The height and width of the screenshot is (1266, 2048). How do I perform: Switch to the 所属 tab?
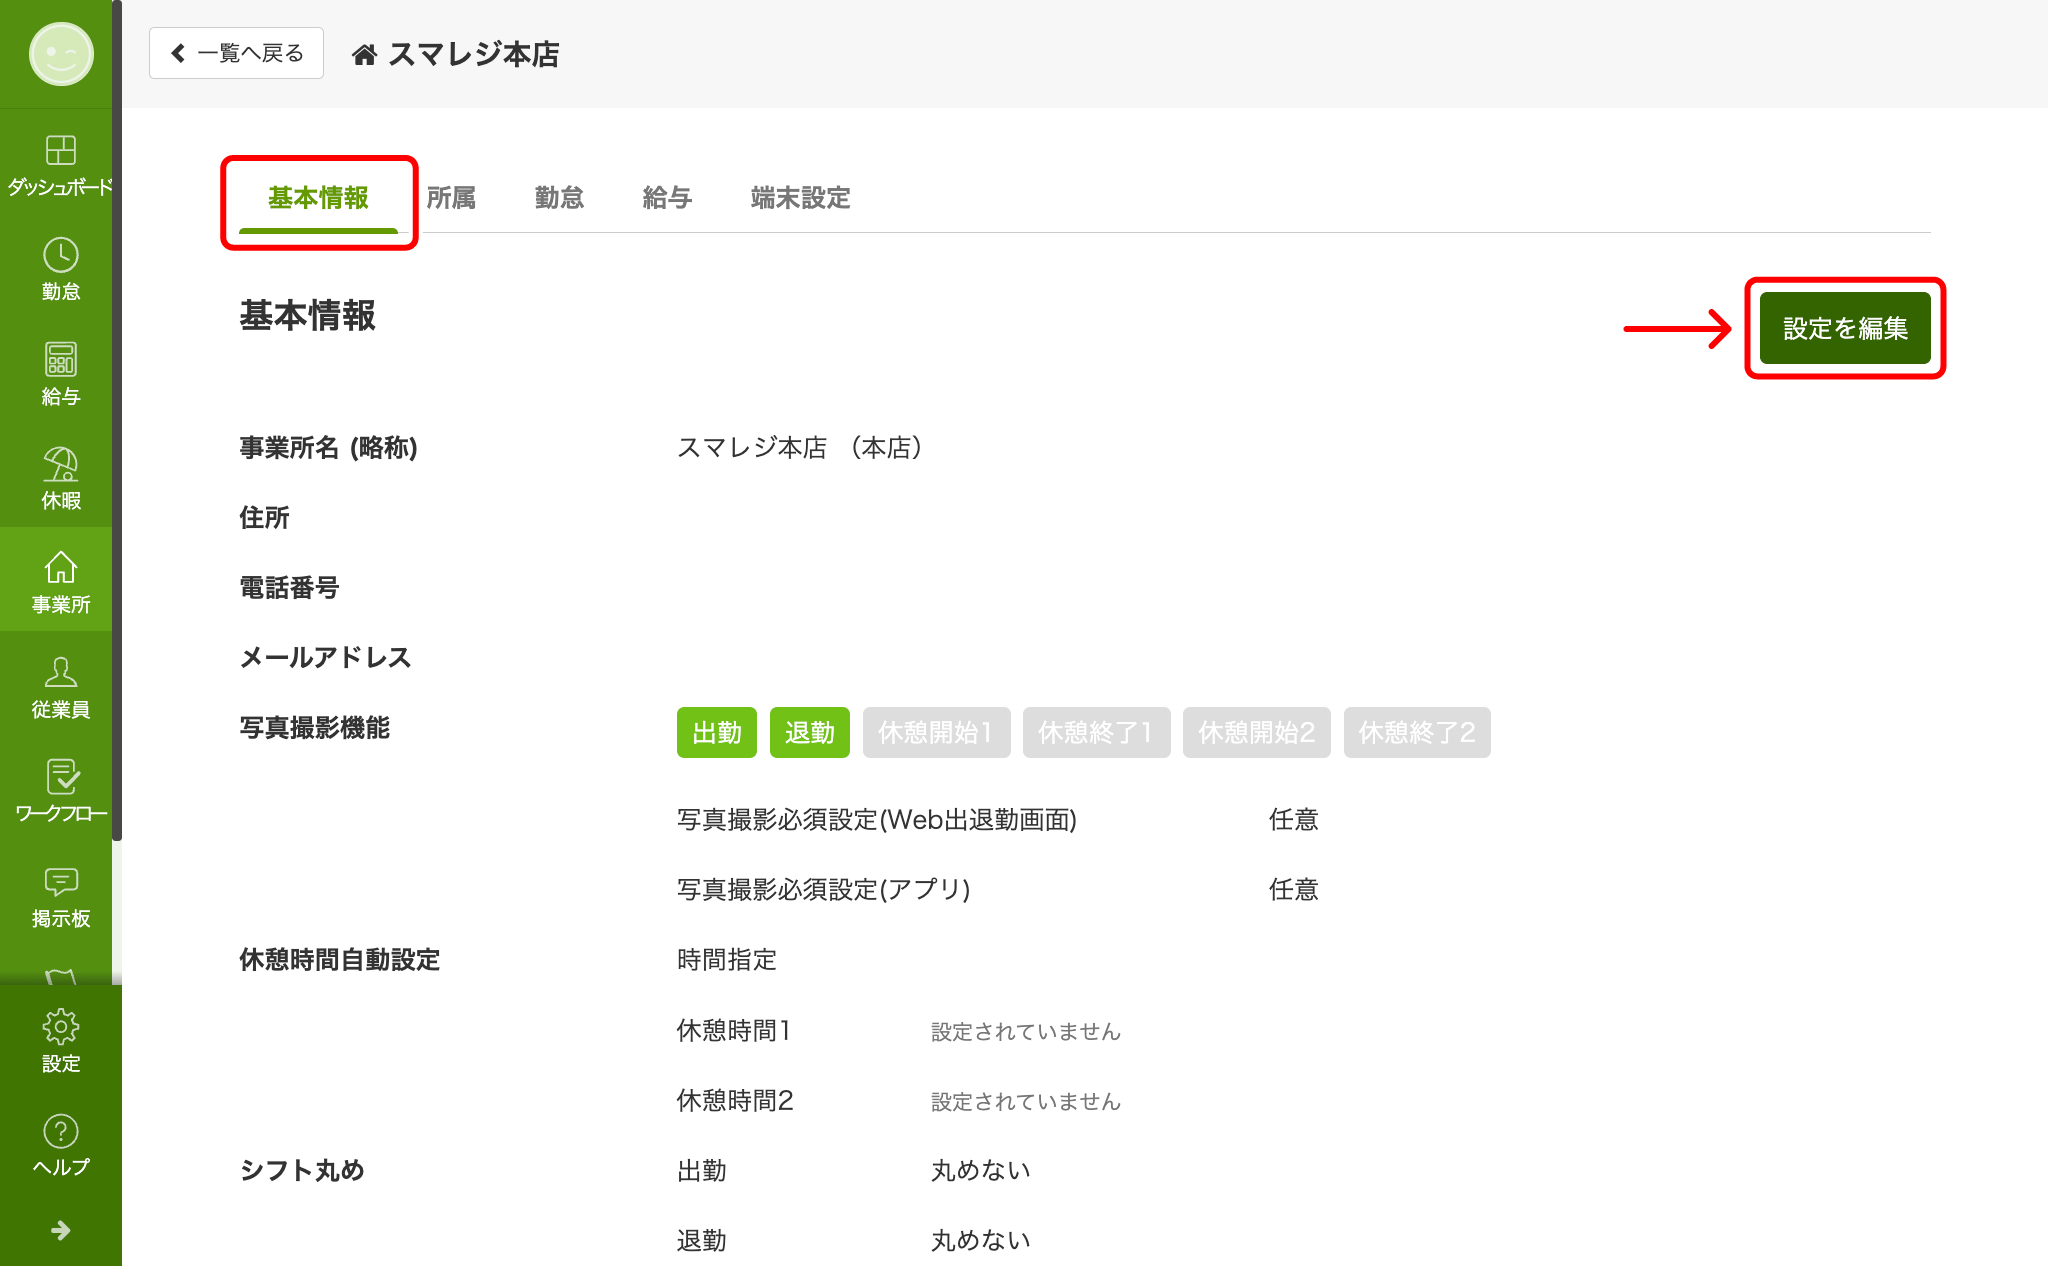tap(451, 198)
